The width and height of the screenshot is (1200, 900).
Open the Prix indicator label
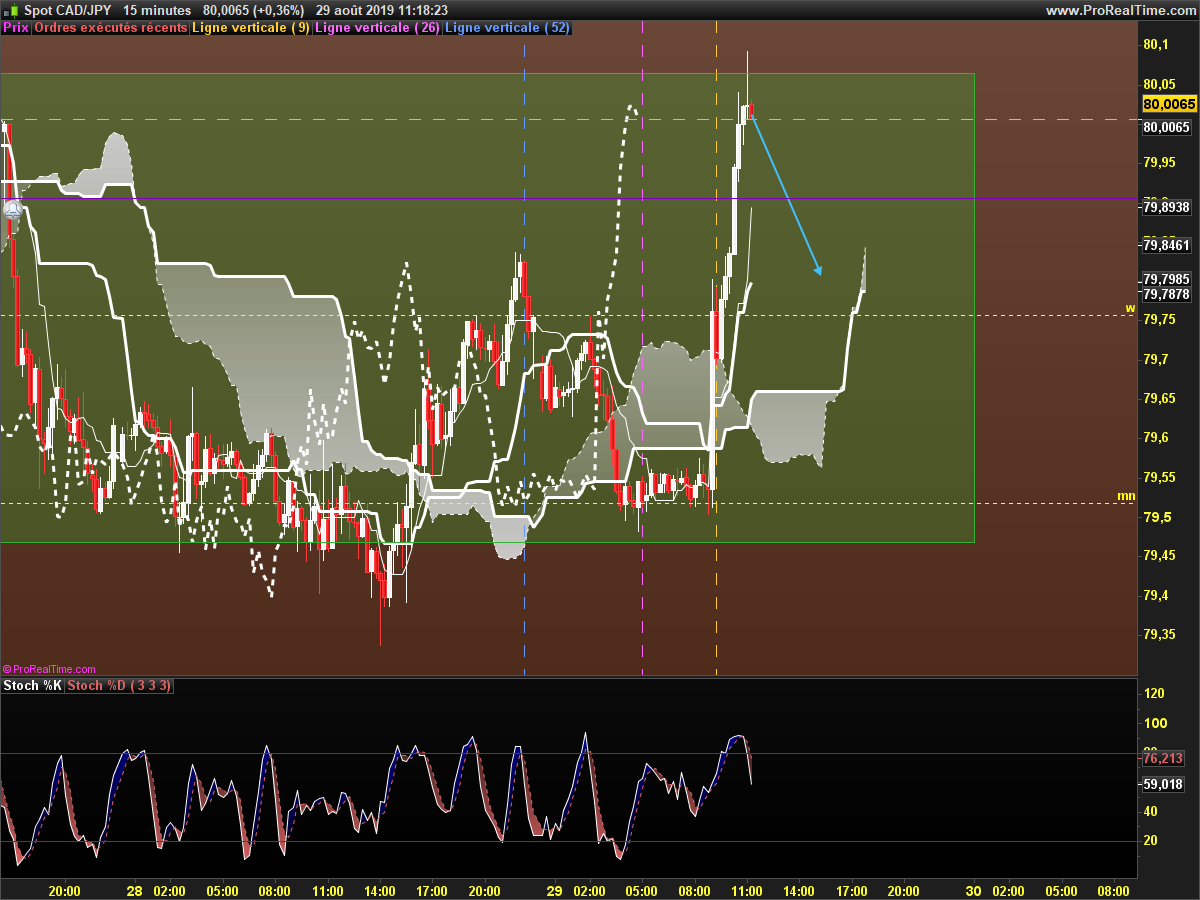pos(16,28)
